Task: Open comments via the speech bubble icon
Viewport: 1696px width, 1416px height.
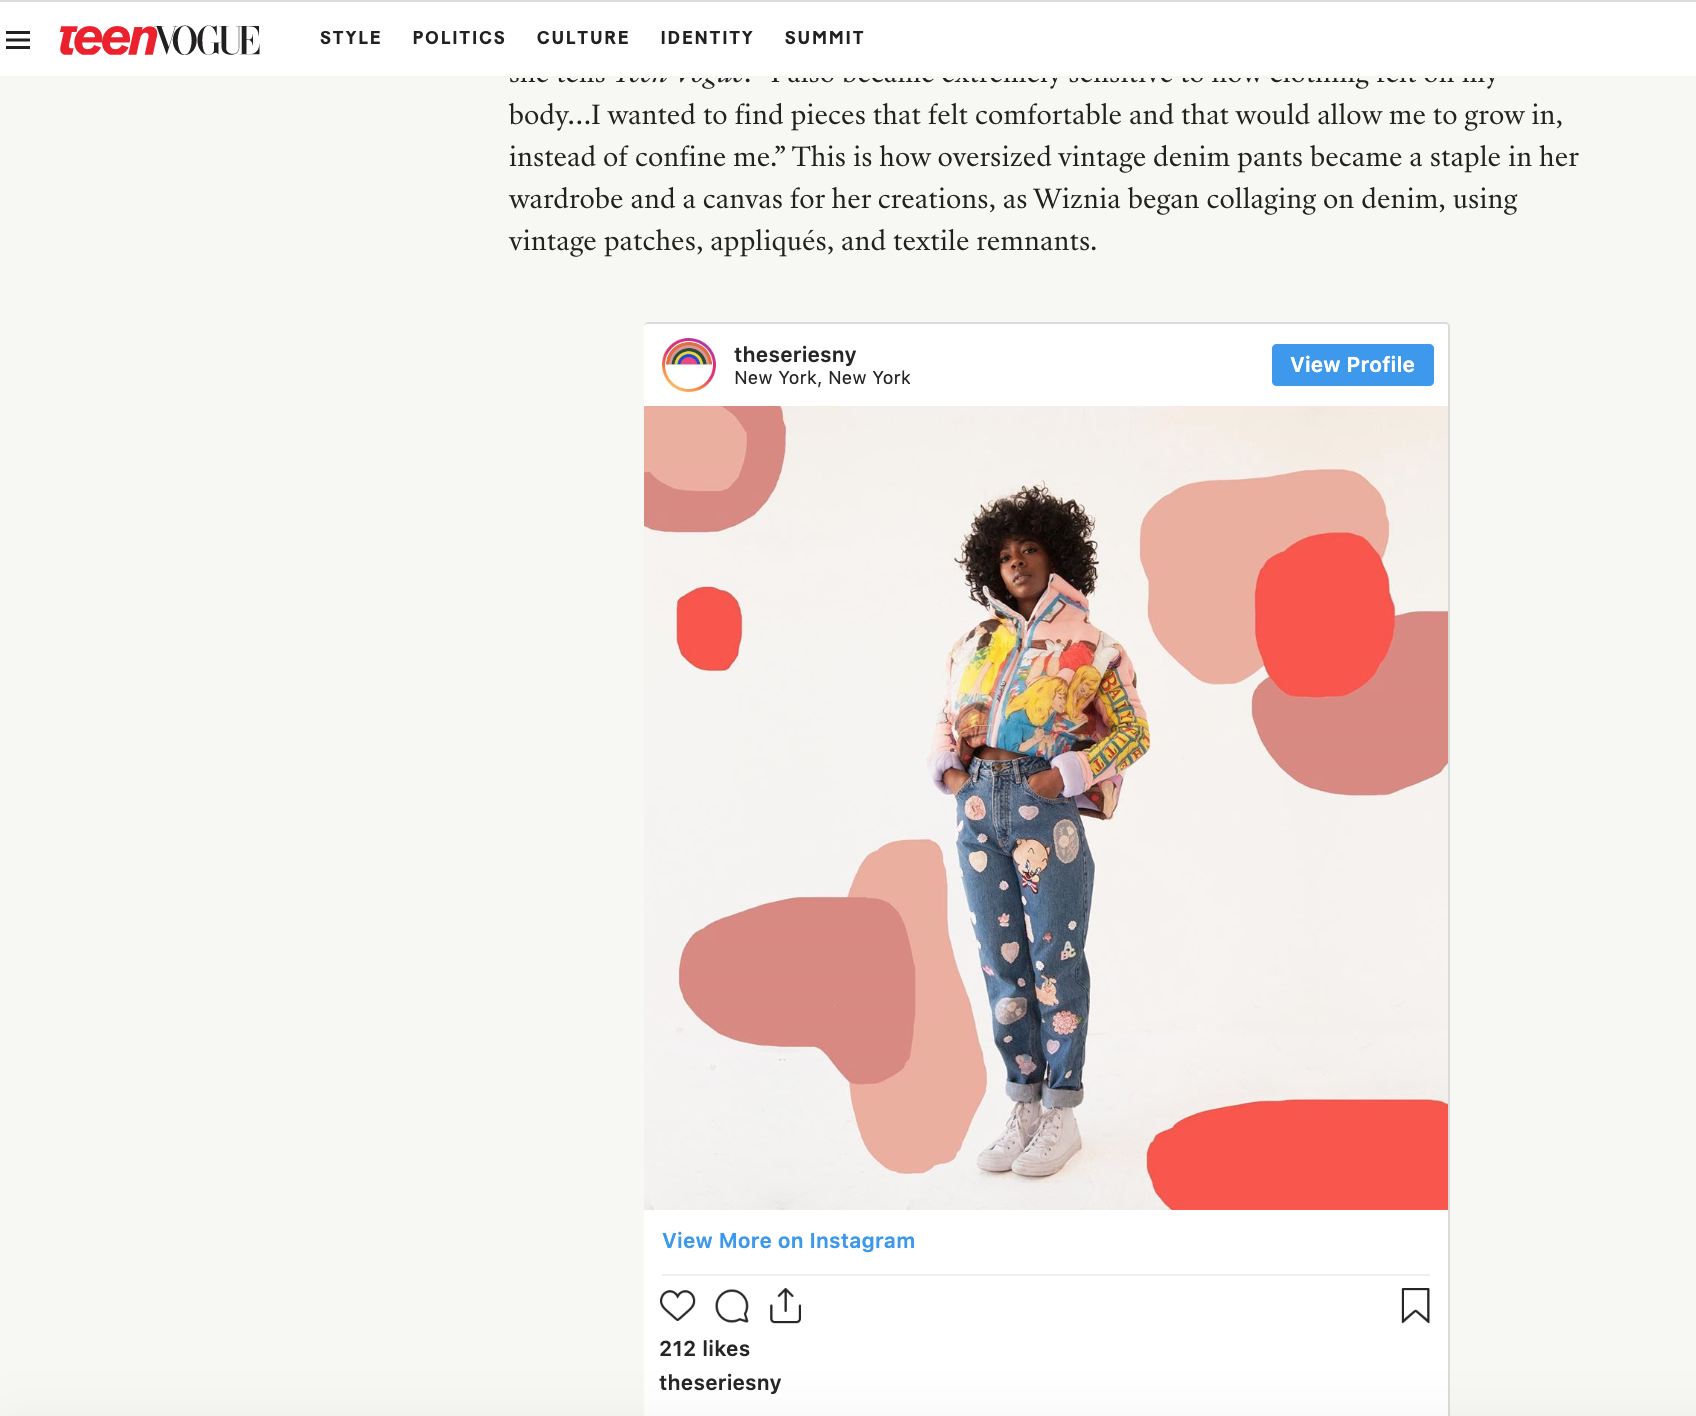Action: pyautogui.click(x=732, y=1306)
